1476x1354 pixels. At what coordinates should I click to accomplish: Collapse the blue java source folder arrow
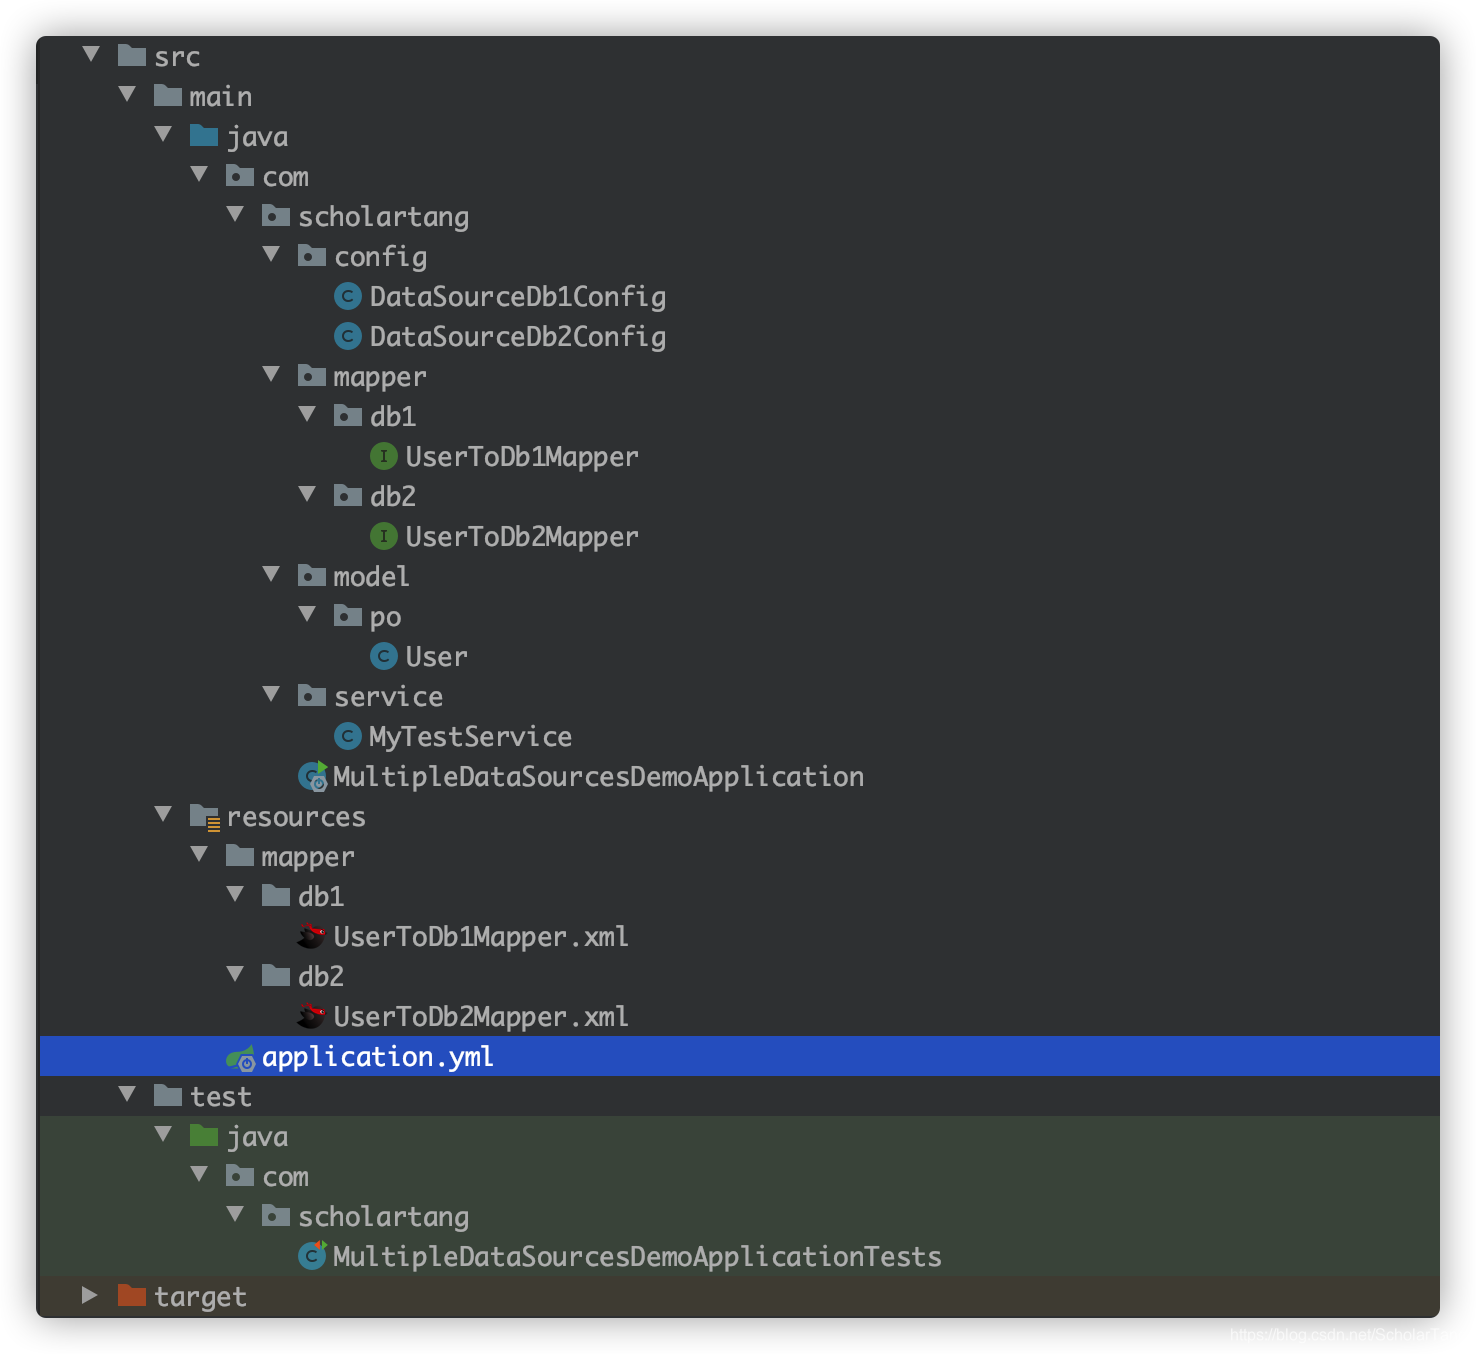pos(163,135)
